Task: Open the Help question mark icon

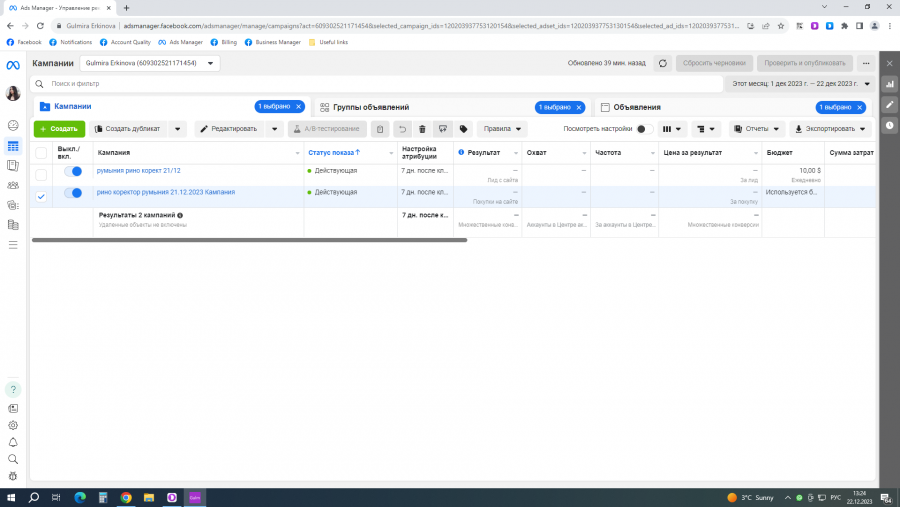Action: click(13, 390)
